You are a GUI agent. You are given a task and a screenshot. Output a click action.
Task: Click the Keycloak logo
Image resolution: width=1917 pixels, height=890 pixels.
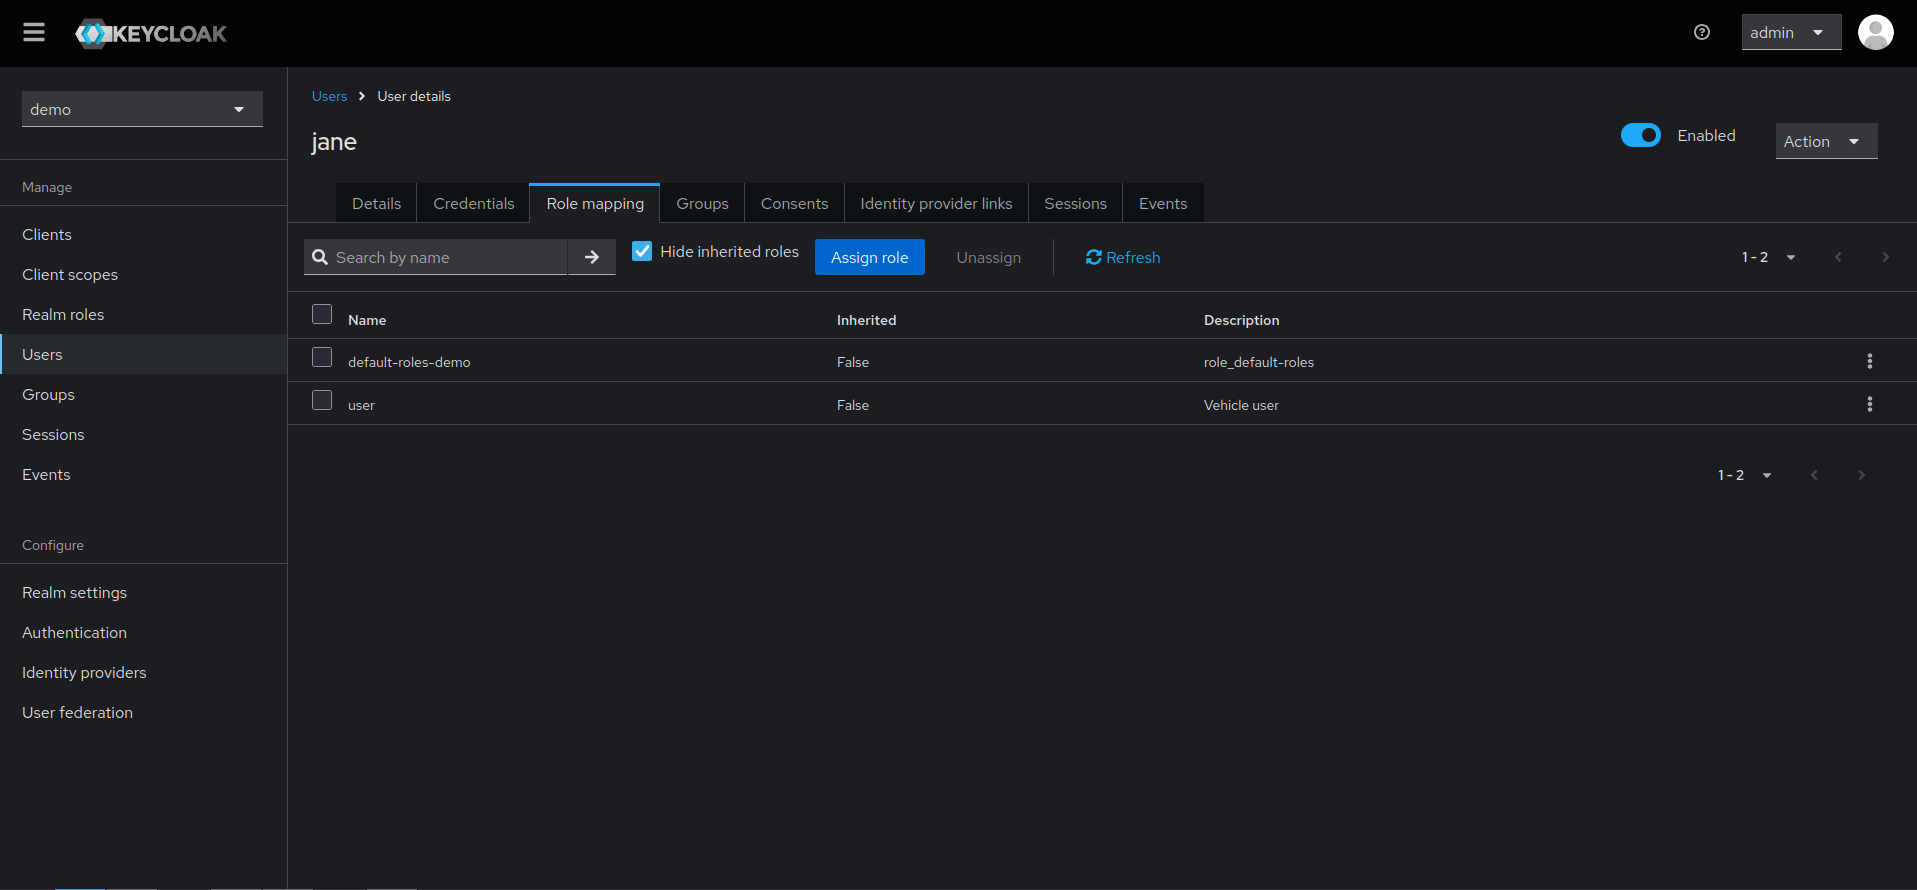(151, 34)
